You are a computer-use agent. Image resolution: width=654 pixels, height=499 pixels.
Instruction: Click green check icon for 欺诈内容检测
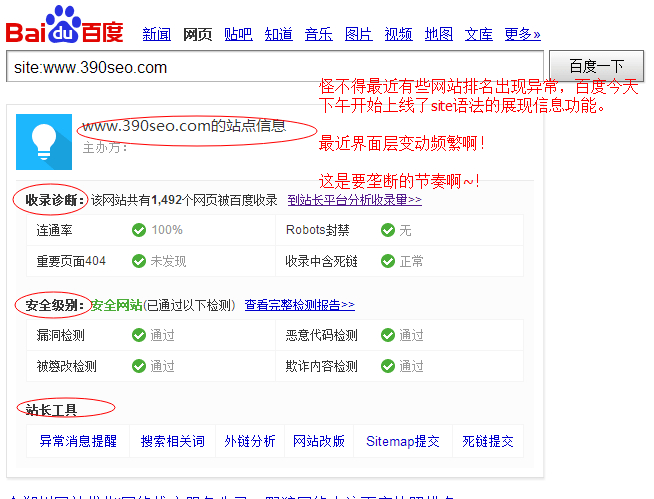(388, 366)
